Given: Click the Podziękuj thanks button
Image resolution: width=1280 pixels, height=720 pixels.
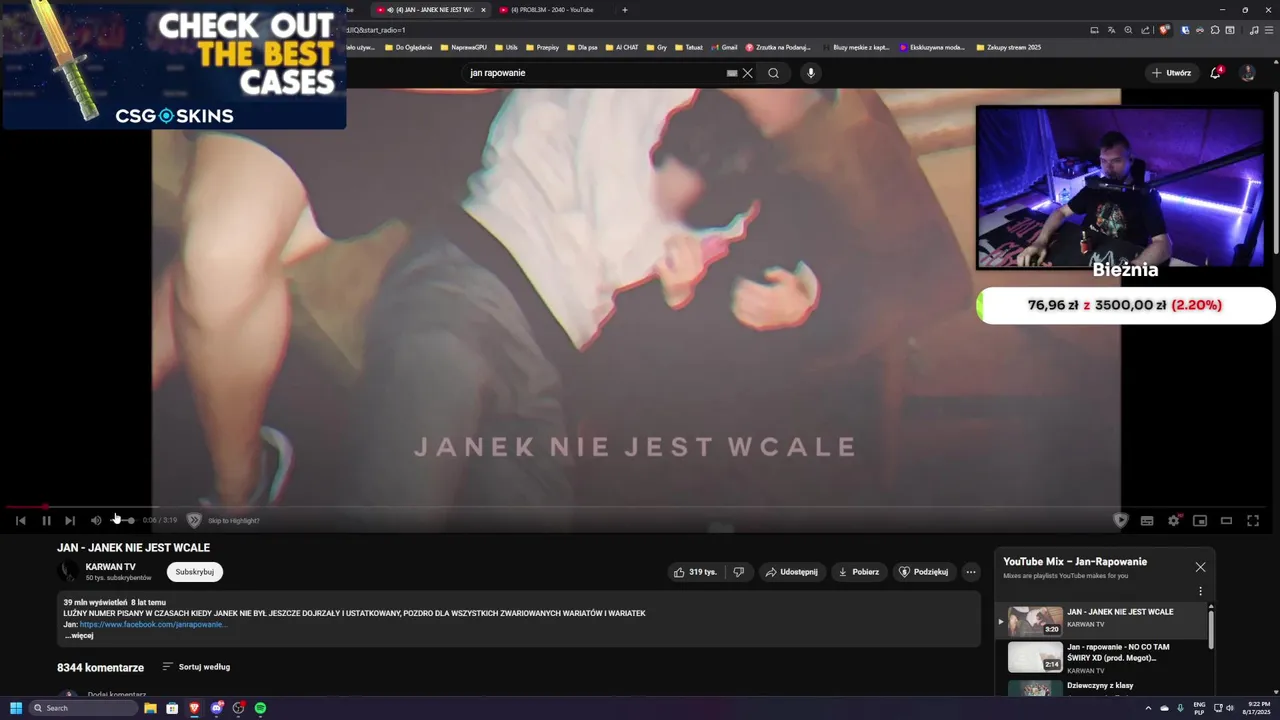Looking at the screenshot, I should 923,572.
